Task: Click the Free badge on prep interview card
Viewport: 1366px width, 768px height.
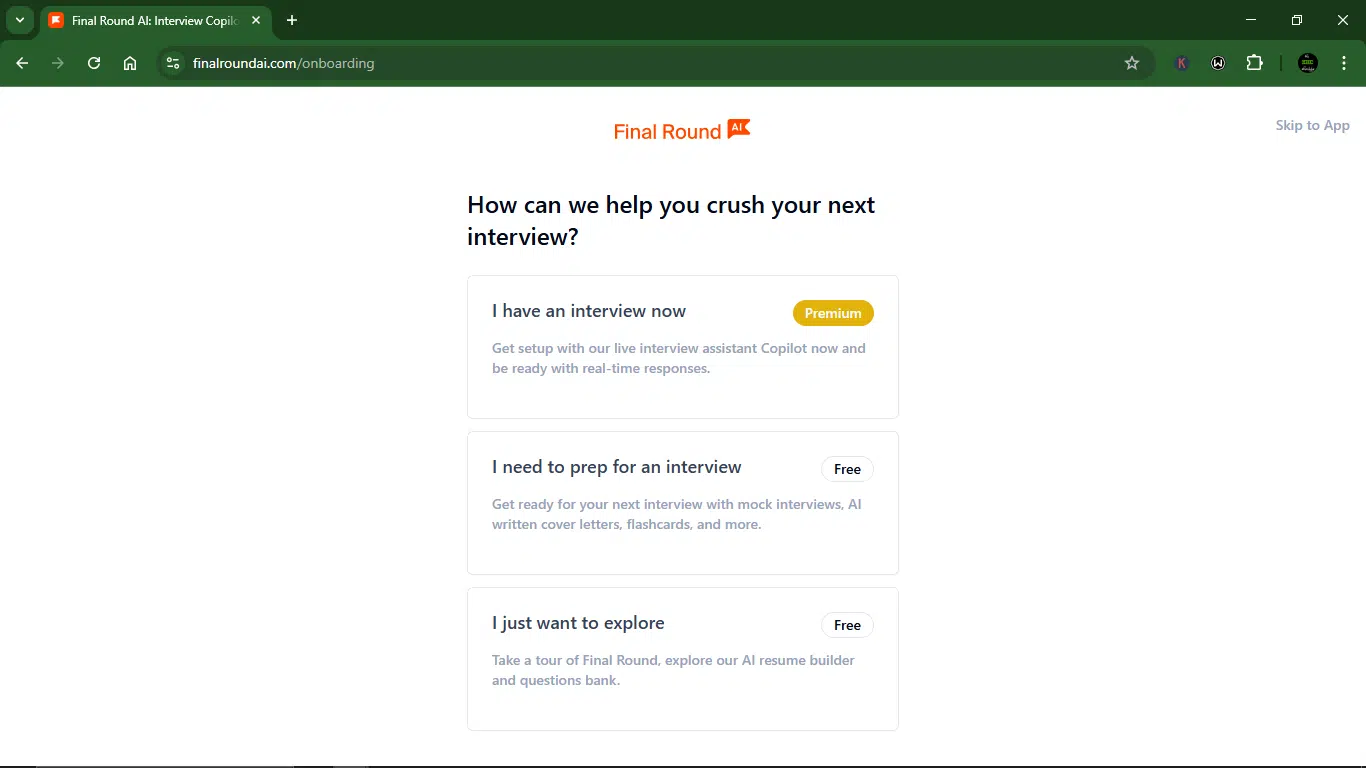Action: [x=847, y=469]
